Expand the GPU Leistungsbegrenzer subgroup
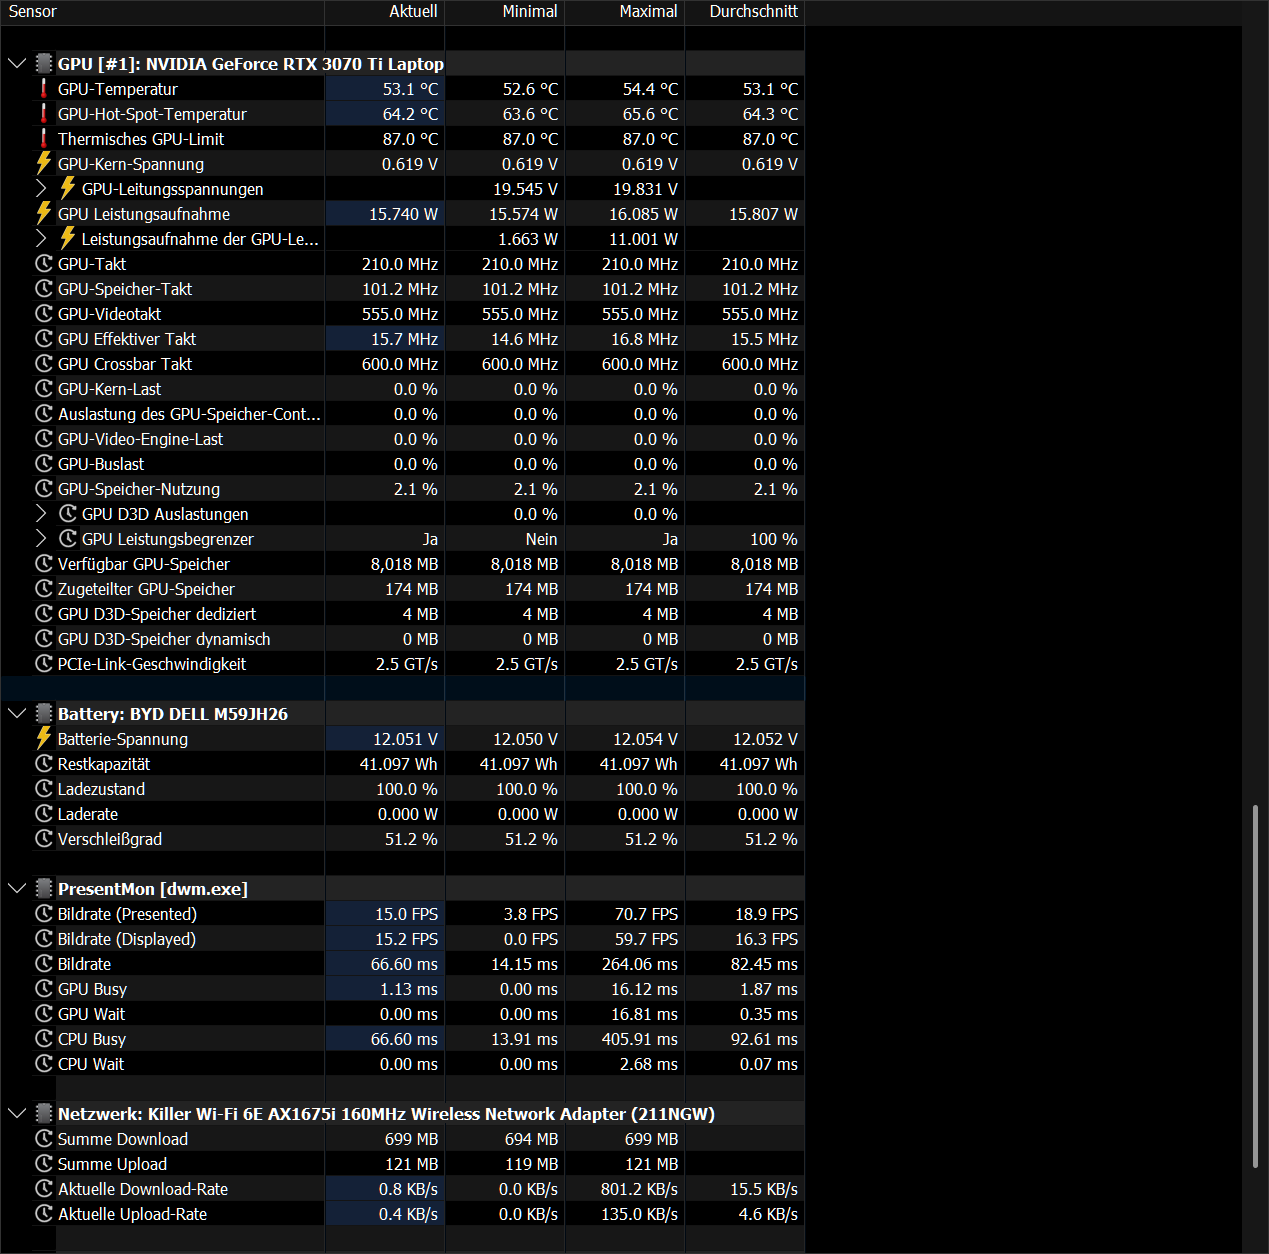 tap(41, 539)
